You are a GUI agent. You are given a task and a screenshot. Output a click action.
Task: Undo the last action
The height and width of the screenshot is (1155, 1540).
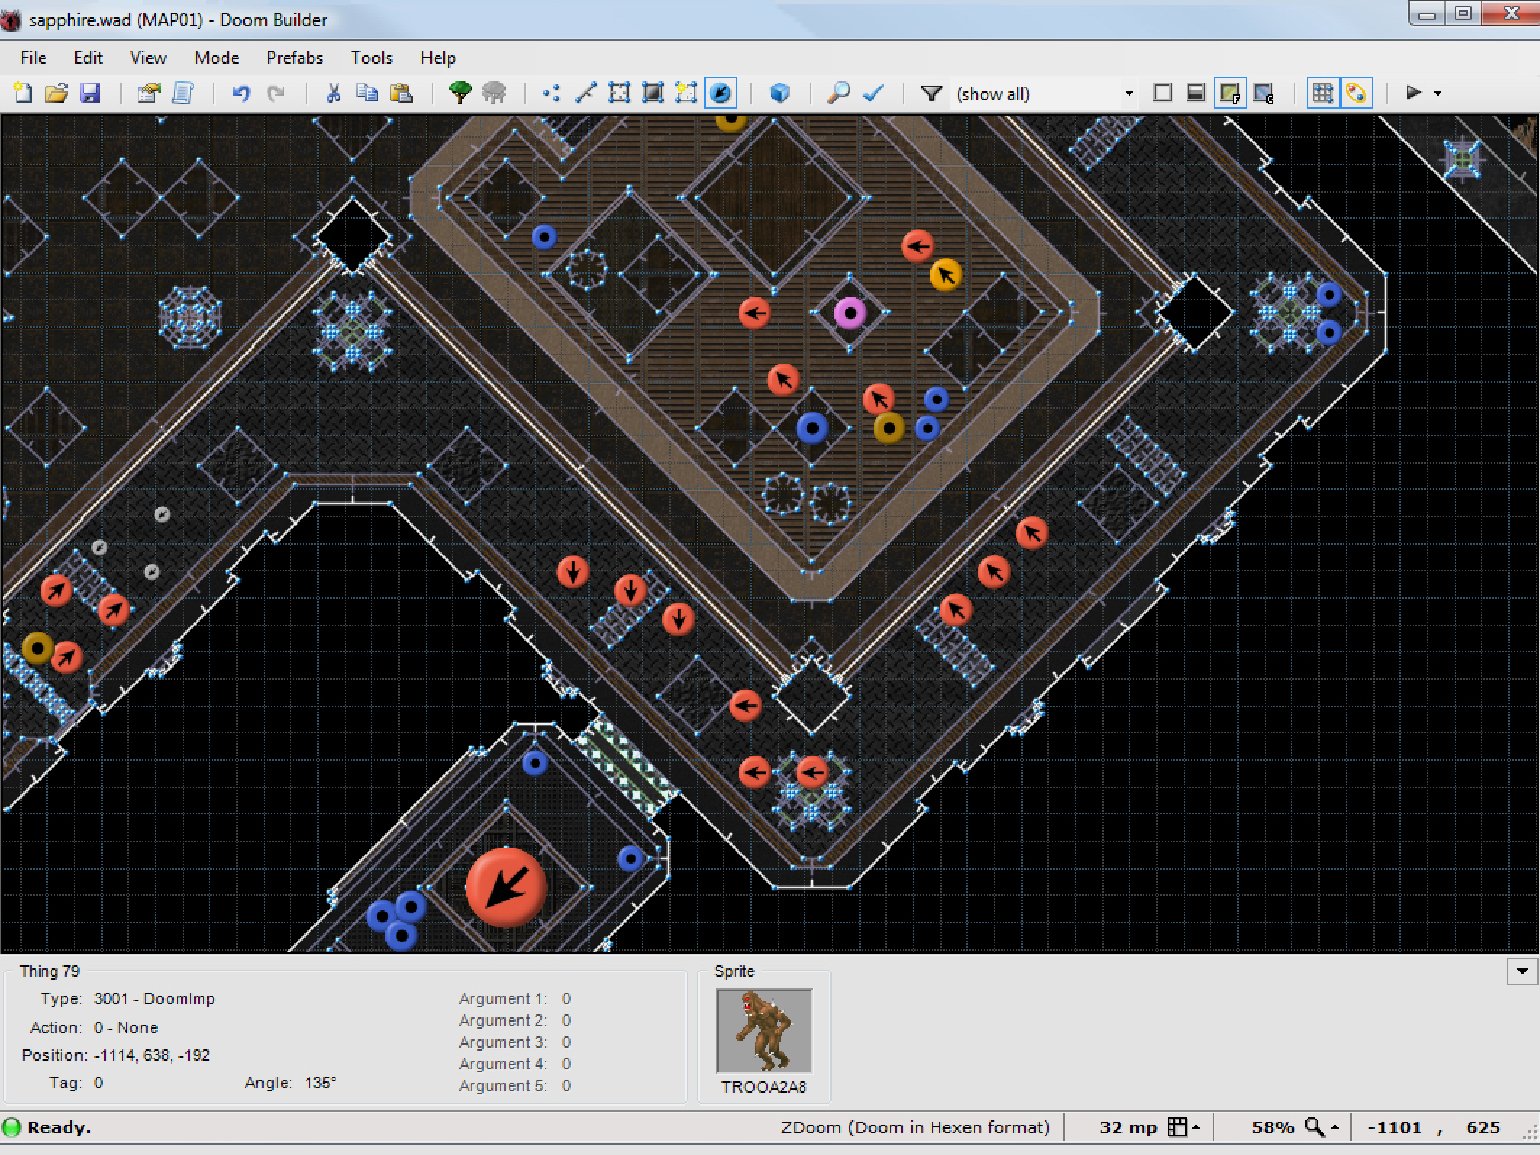(x=241, y=93)
